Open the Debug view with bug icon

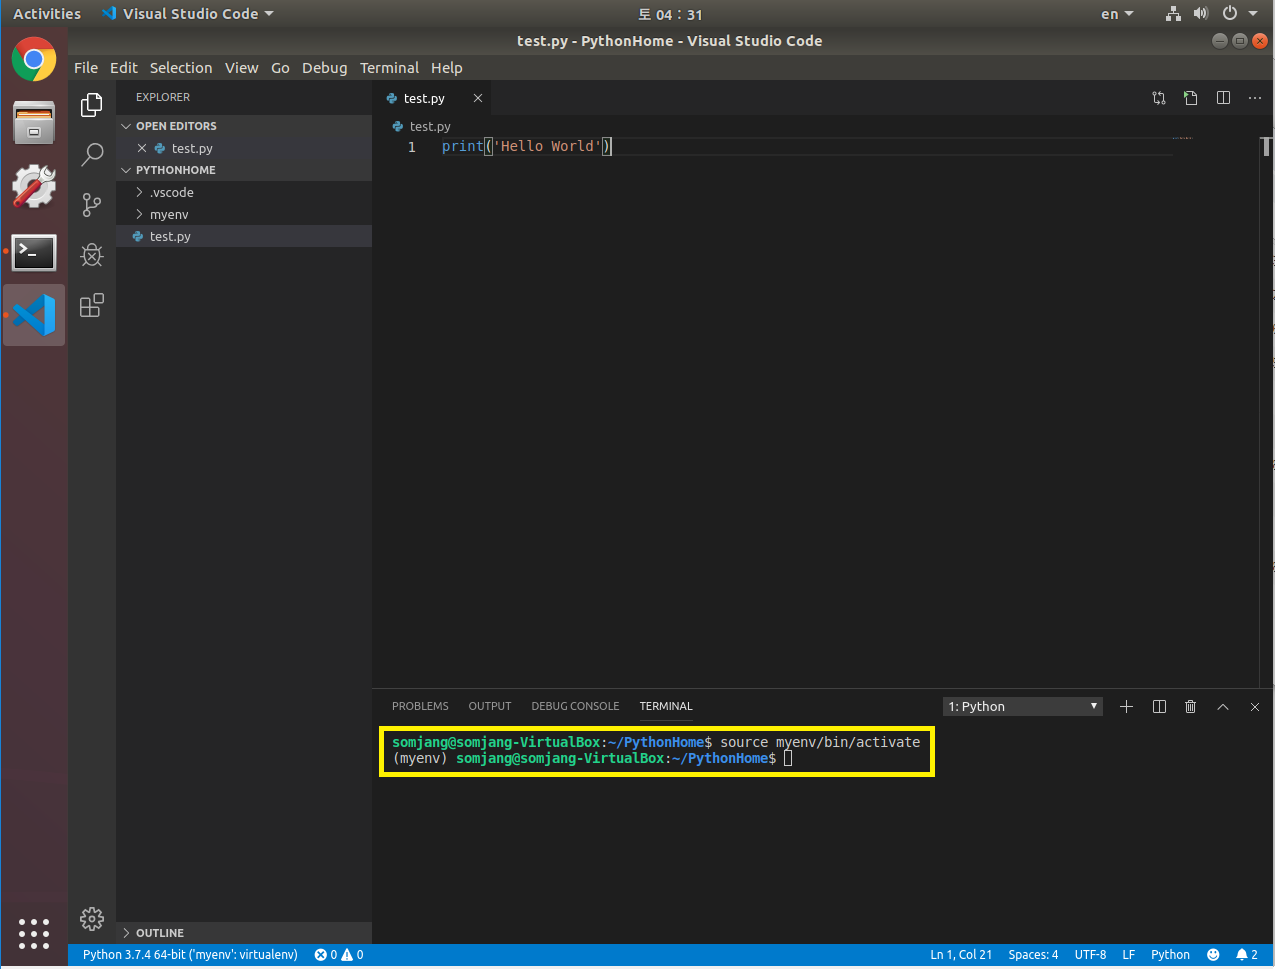point(92,255)
